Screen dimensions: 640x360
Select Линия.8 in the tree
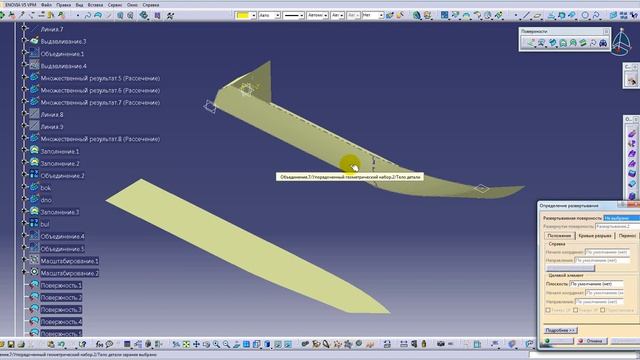pyautogui.click(x=52, y=115)
